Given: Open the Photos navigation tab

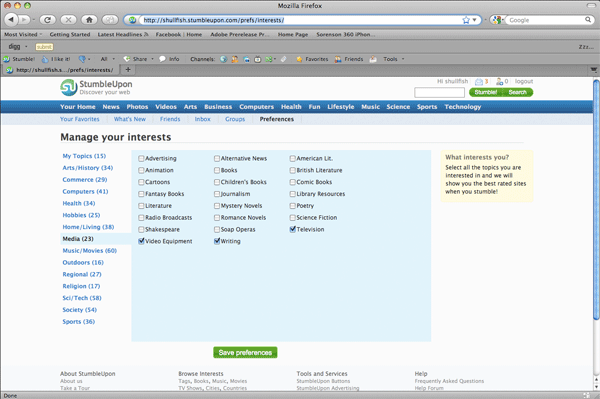Looking at the screenshot, I should tap(137, 107).
